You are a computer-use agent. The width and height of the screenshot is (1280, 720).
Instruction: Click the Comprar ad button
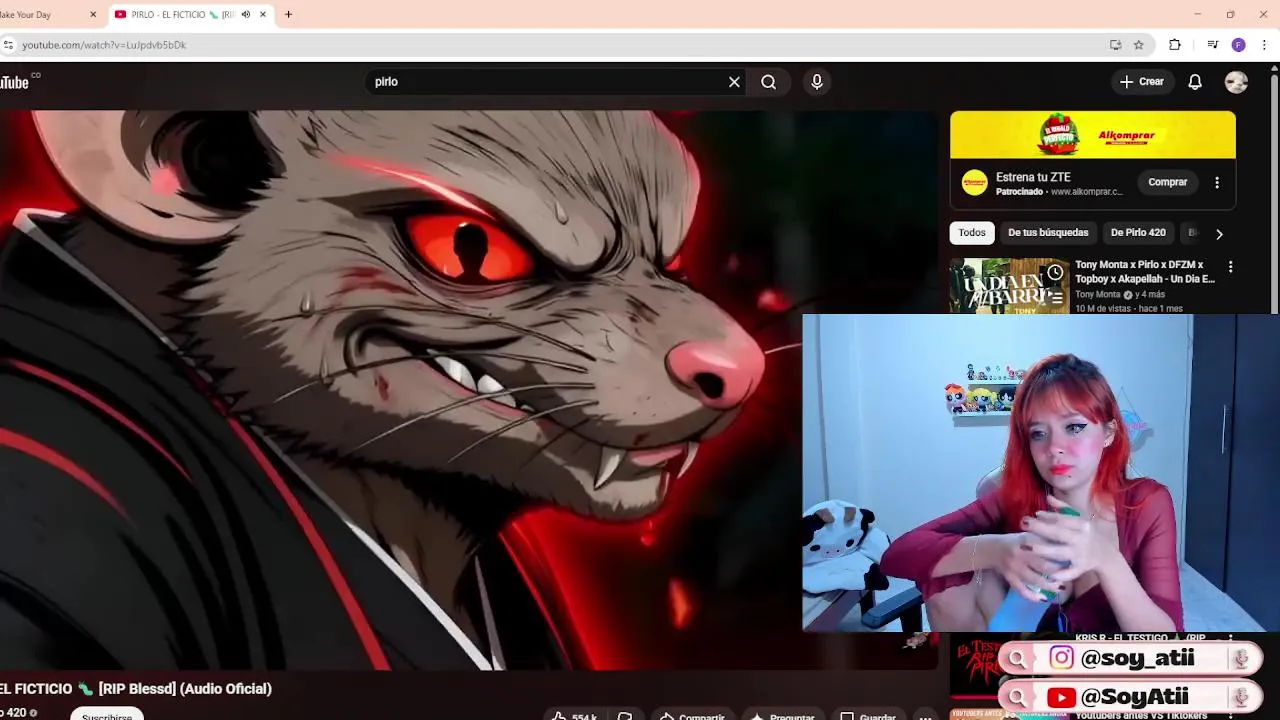pyautogui.click(x=1167, y=183)
